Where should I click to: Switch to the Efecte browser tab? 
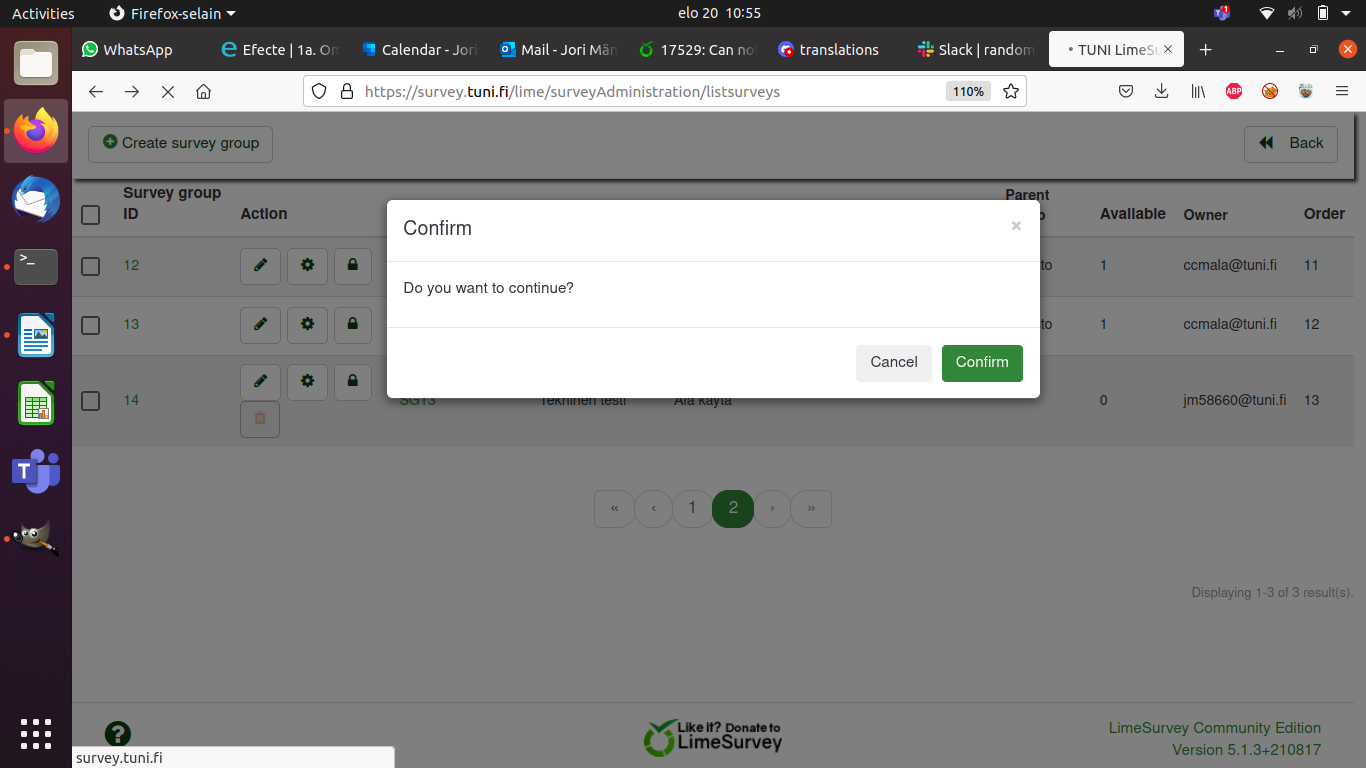[x=279, y=50]
